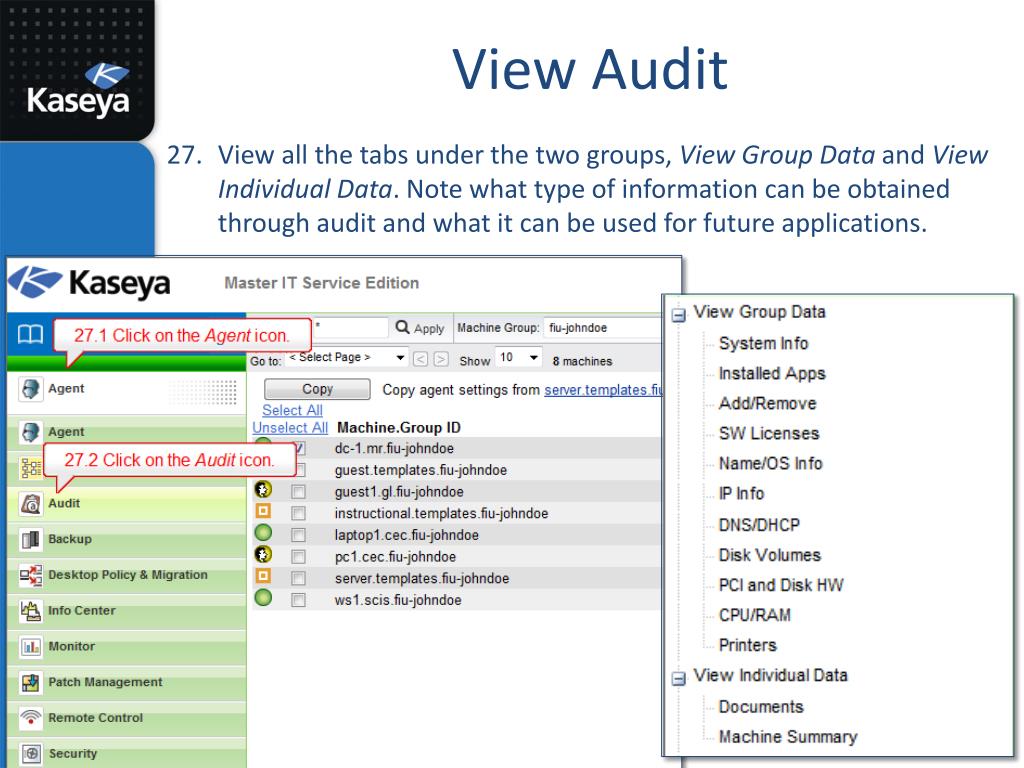Click the green status icon for ws1.scis.fiu-johndoe
This screenshot has width=1024, height=768.
[x=263, y=598]
